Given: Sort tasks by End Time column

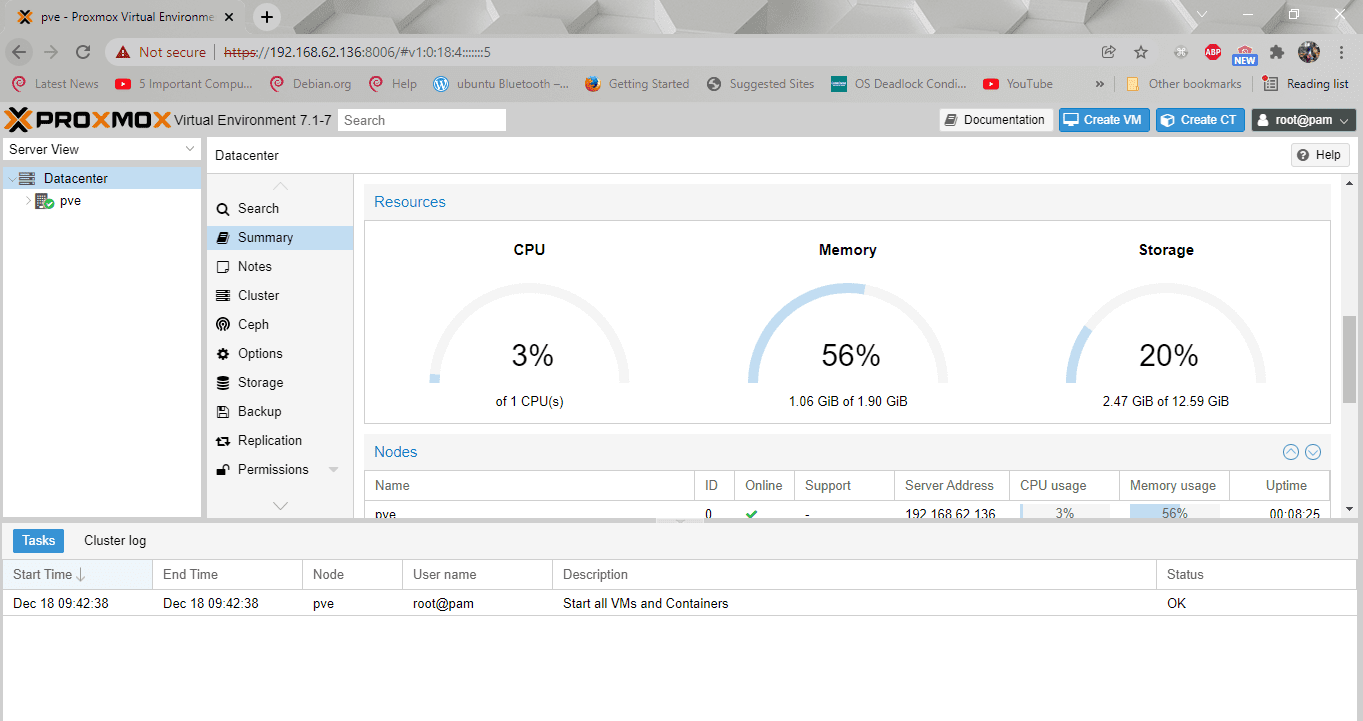Looking at the screenshot, I should pyautogui.click(x=227, y=574).
